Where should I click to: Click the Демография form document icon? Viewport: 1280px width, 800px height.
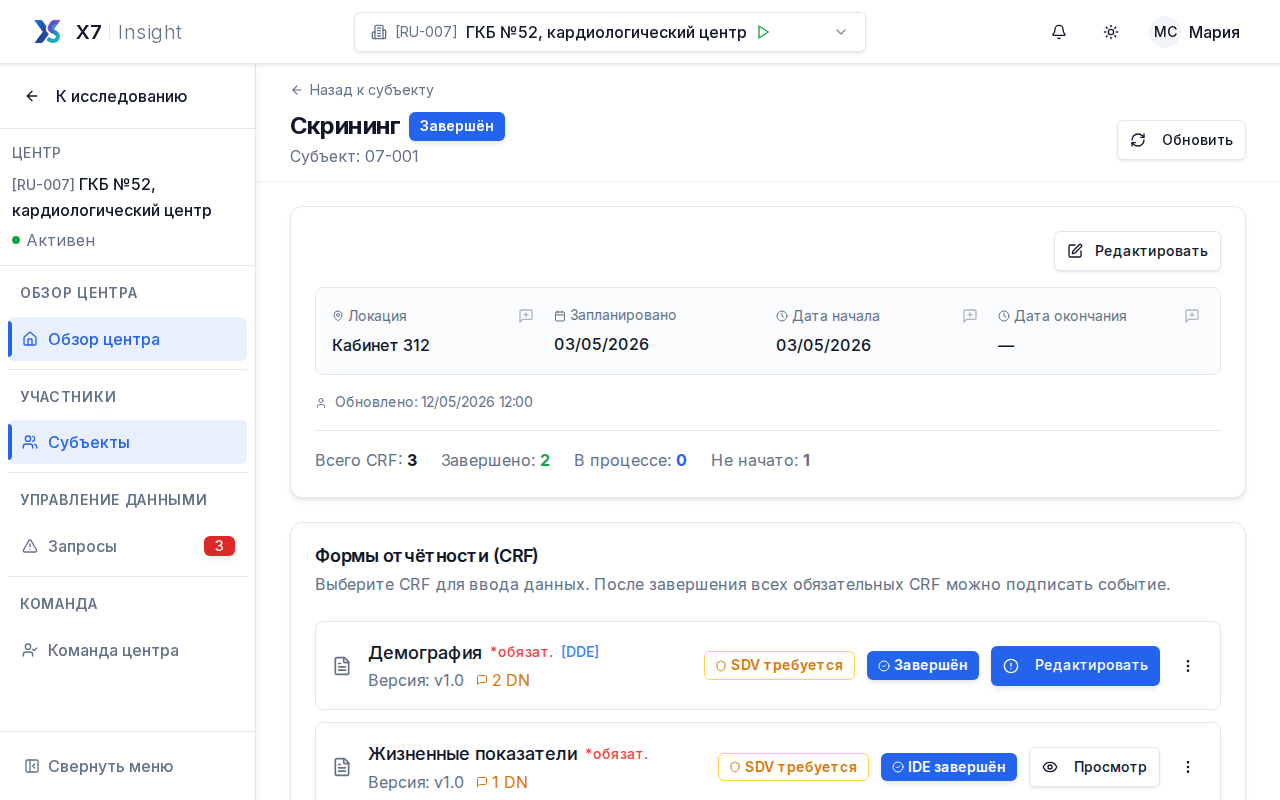tap(342, 666)
